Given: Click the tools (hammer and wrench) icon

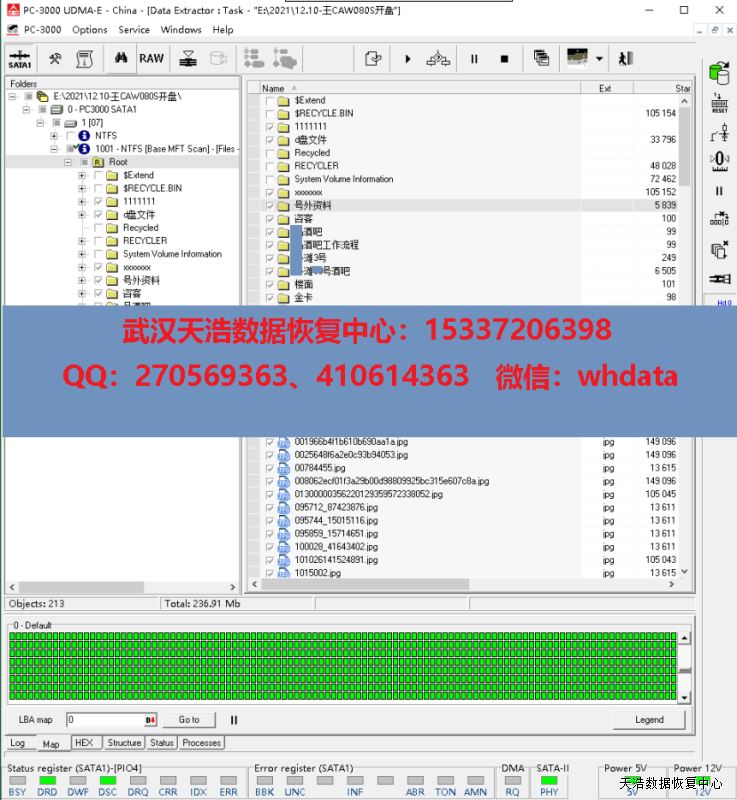Looking at the screenshot, I should point(56,58).
